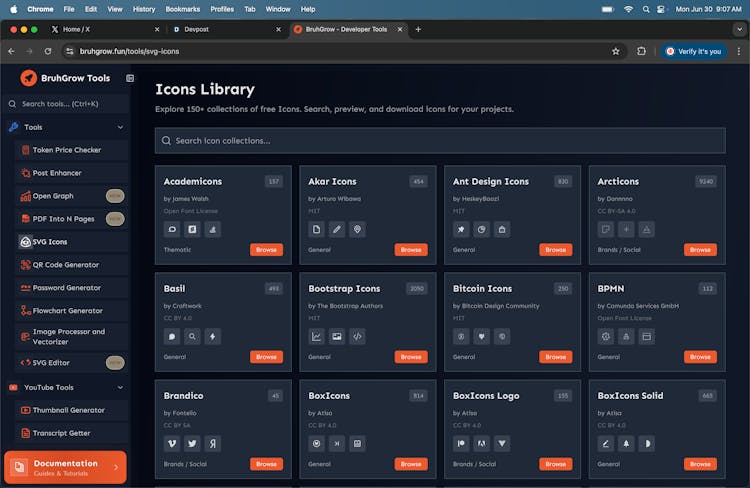Collapse the Tools section in sidebar
This screenshot has width=750, height=488.
coord(120,127)
